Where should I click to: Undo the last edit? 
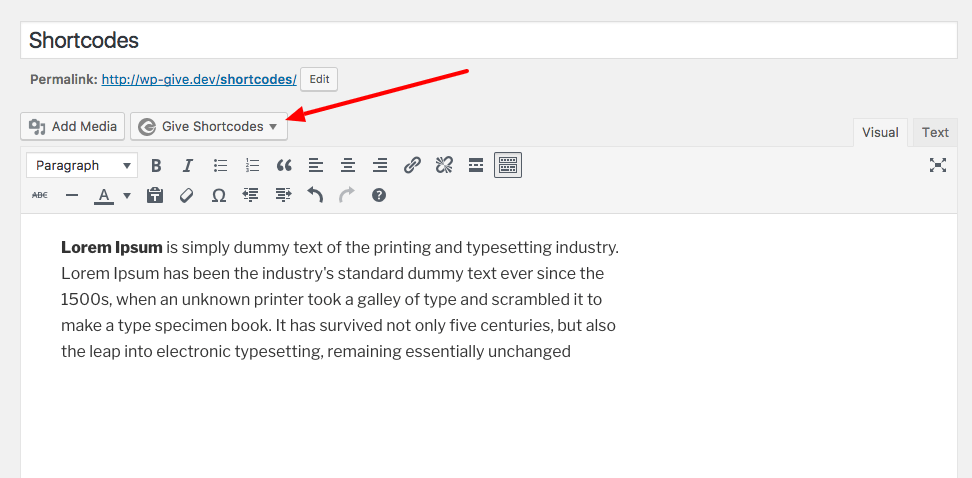(316, 195)
